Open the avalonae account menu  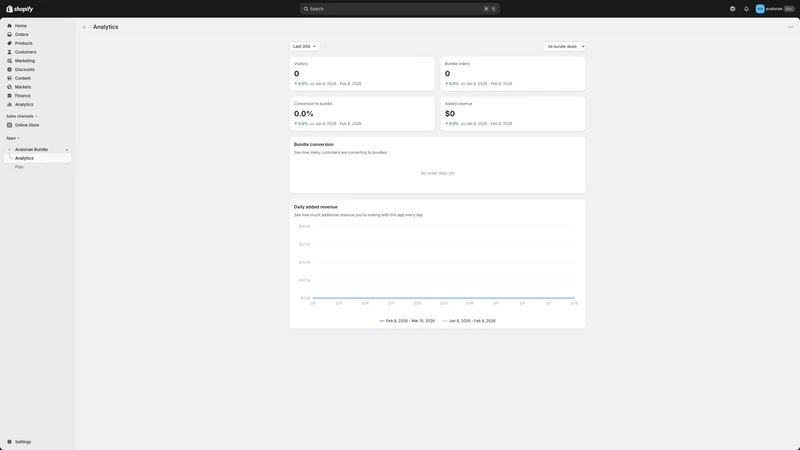[x=774, y=9]
